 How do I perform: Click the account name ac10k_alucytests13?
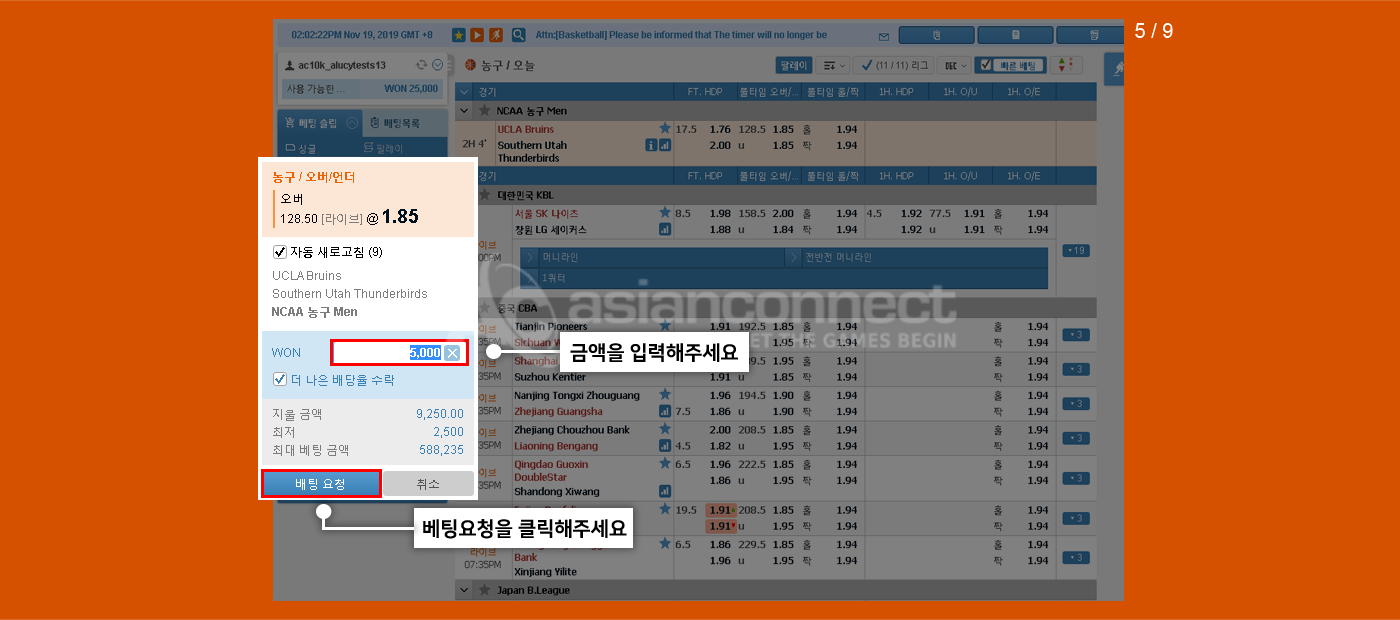[342, 65]
